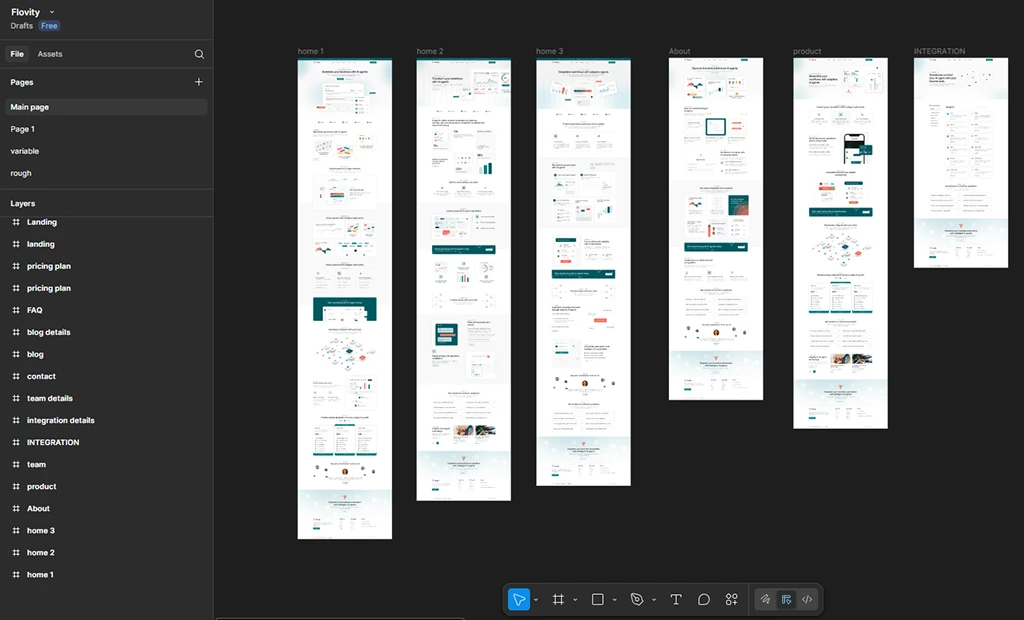Screen dimensions: 1024x620
Task: Open Pen tool options dropdown arrow
Action: [654, 600]
